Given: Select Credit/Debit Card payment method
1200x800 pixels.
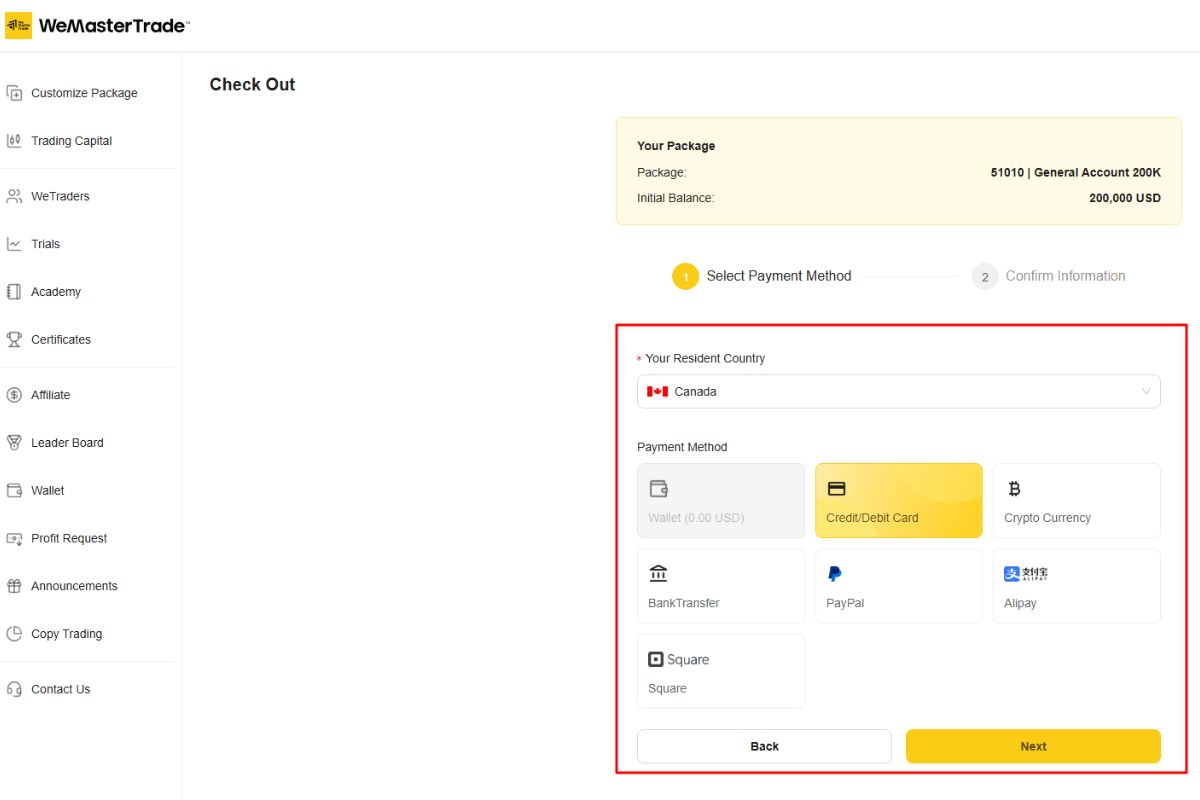Looking at the screenshot, I should click(898, 501).
